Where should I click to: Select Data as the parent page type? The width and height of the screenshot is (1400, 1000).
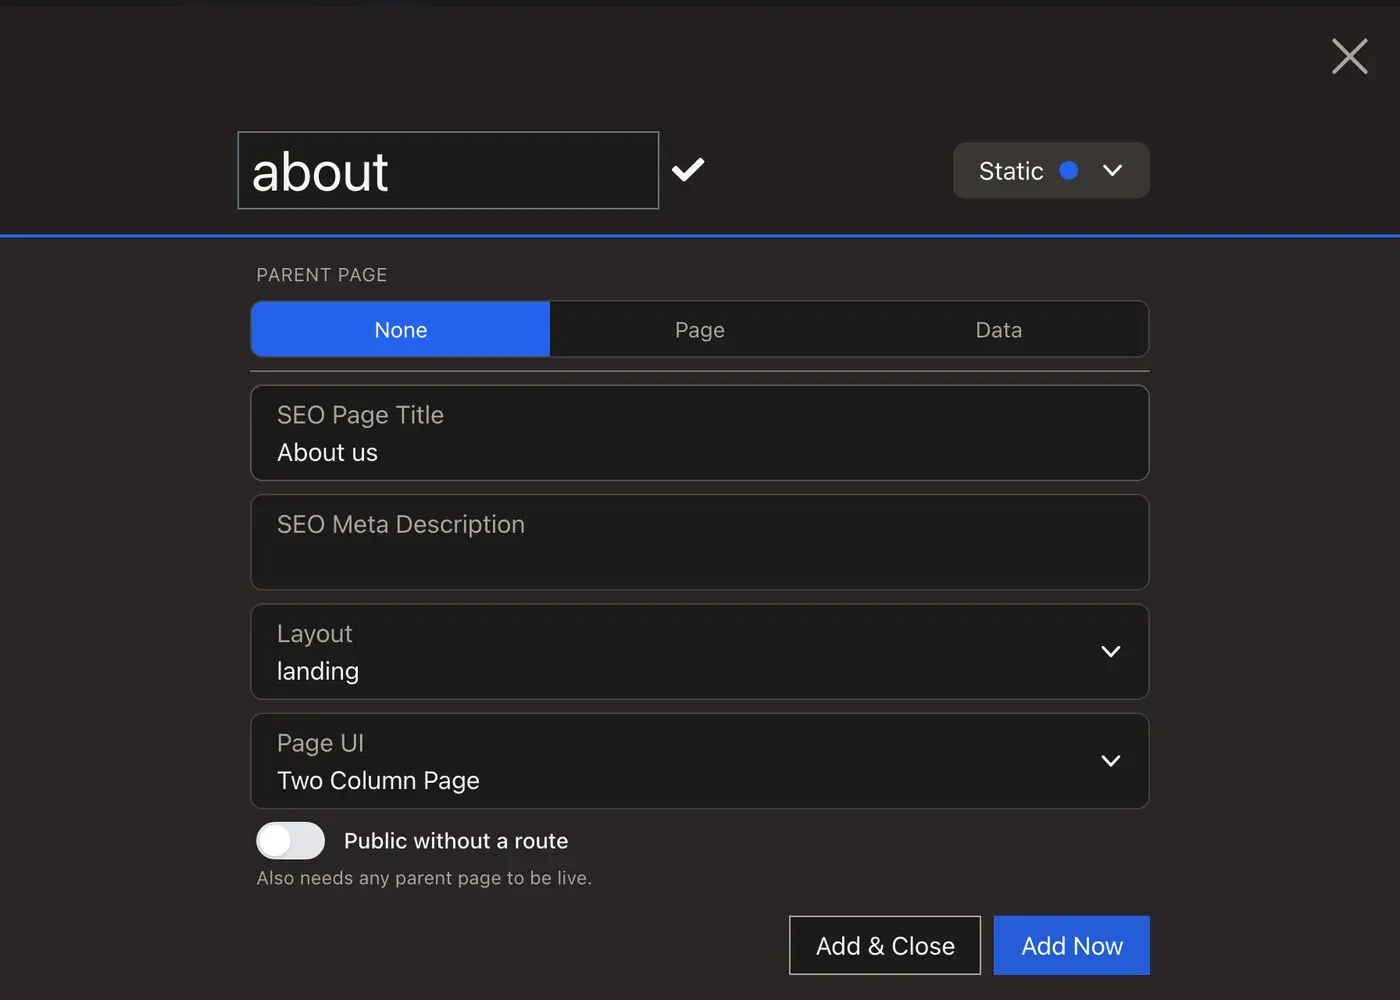click(999, 329)
